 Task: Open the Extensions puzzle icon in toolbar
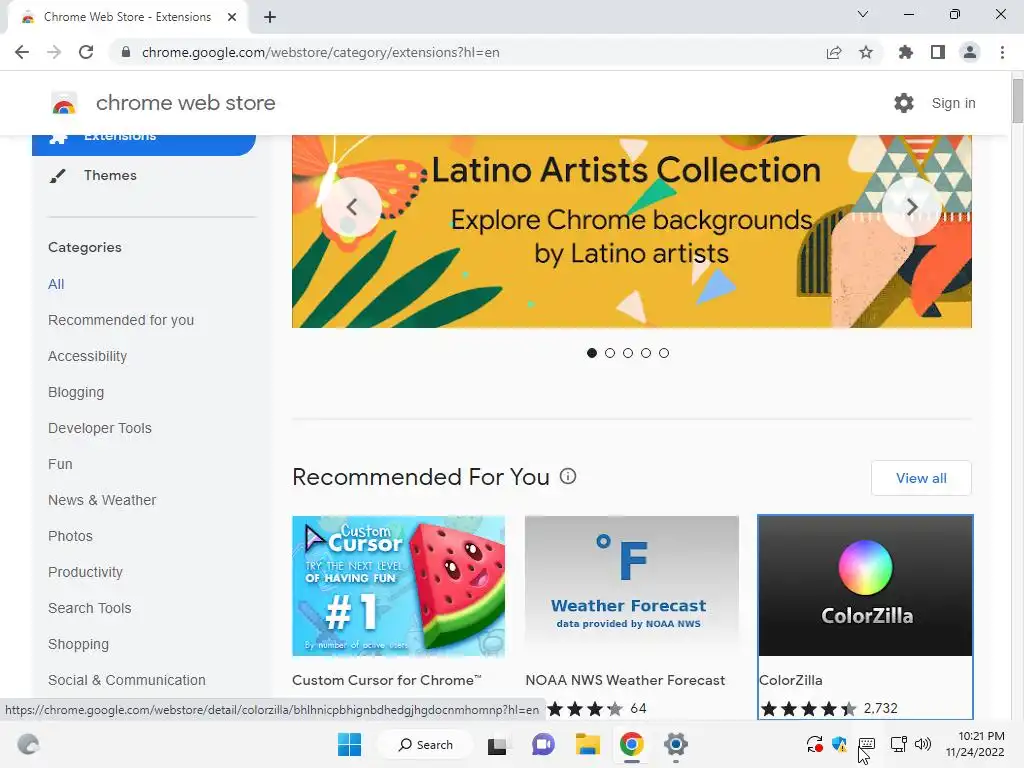tap(906, 52)
